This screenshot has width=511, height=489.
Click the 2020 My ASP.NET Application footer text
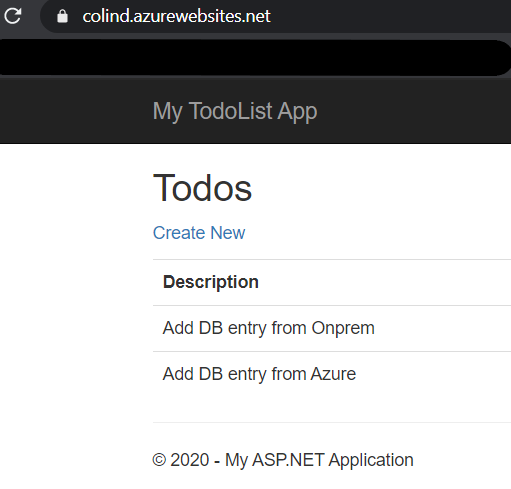click(283, 460)
